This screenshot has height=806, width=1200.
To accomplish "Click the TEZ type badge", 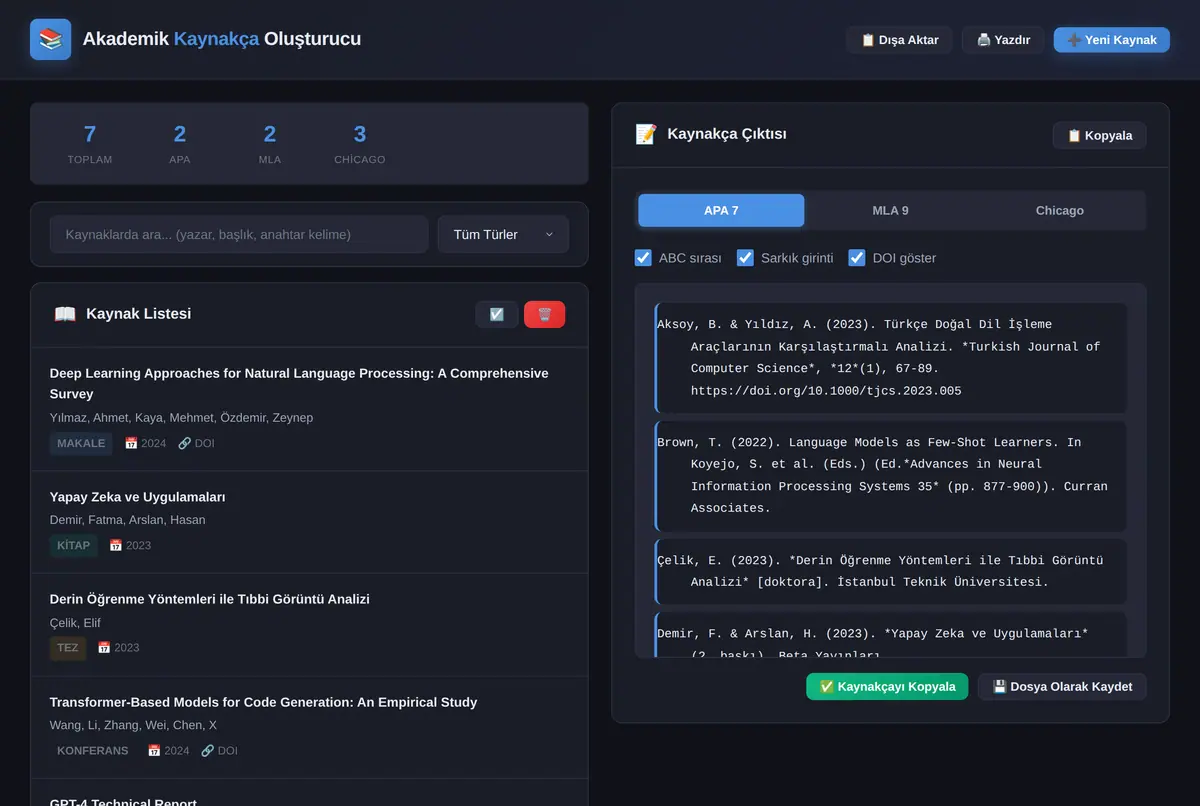I will [x=68, y=647].
